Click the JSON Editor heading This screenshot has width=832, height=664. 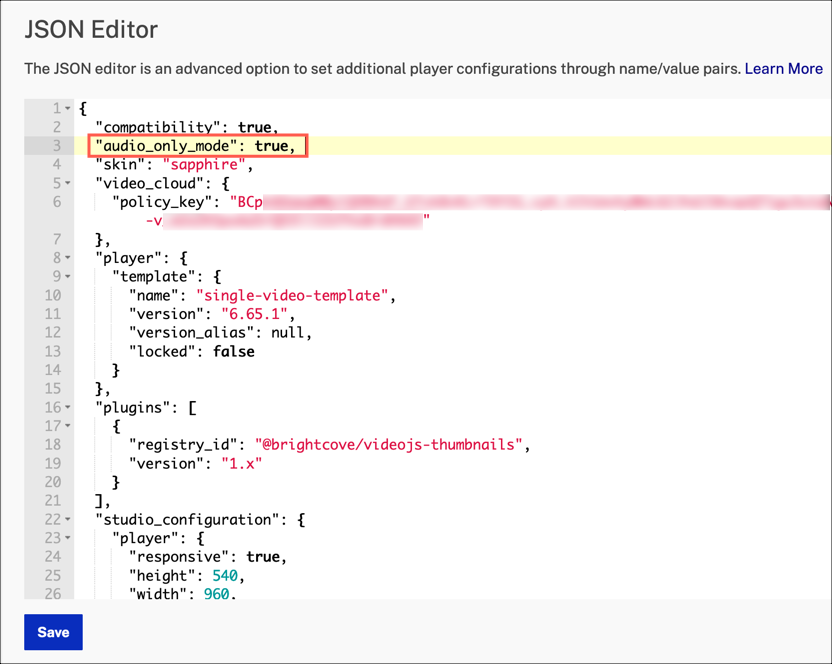(x=91, y=29)
